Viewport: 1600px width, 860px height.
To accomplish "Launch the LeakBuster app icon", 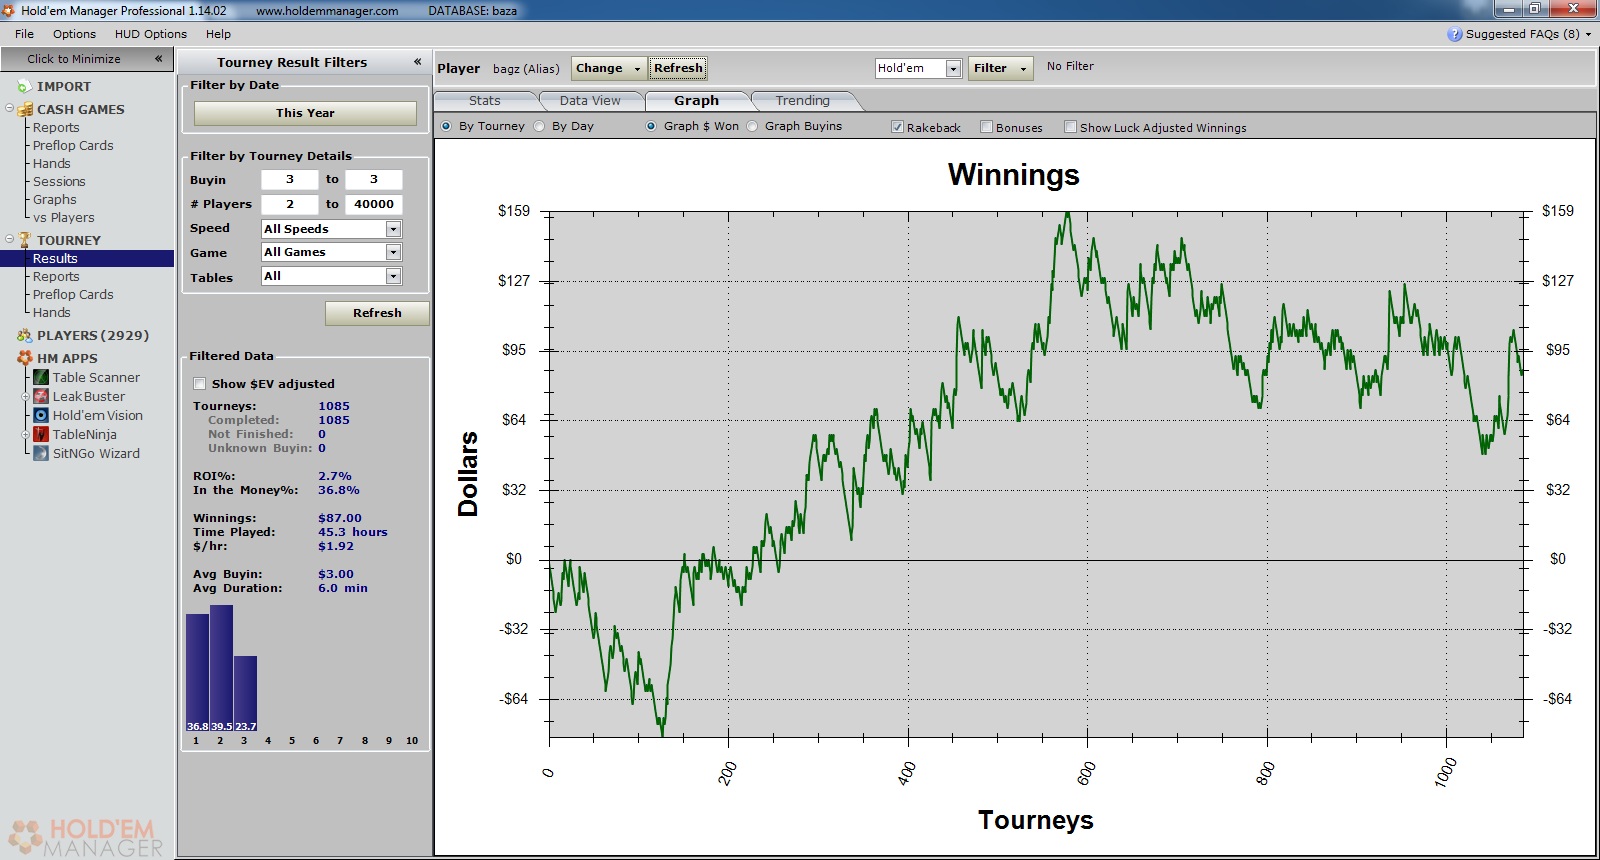I will point(41,396).
